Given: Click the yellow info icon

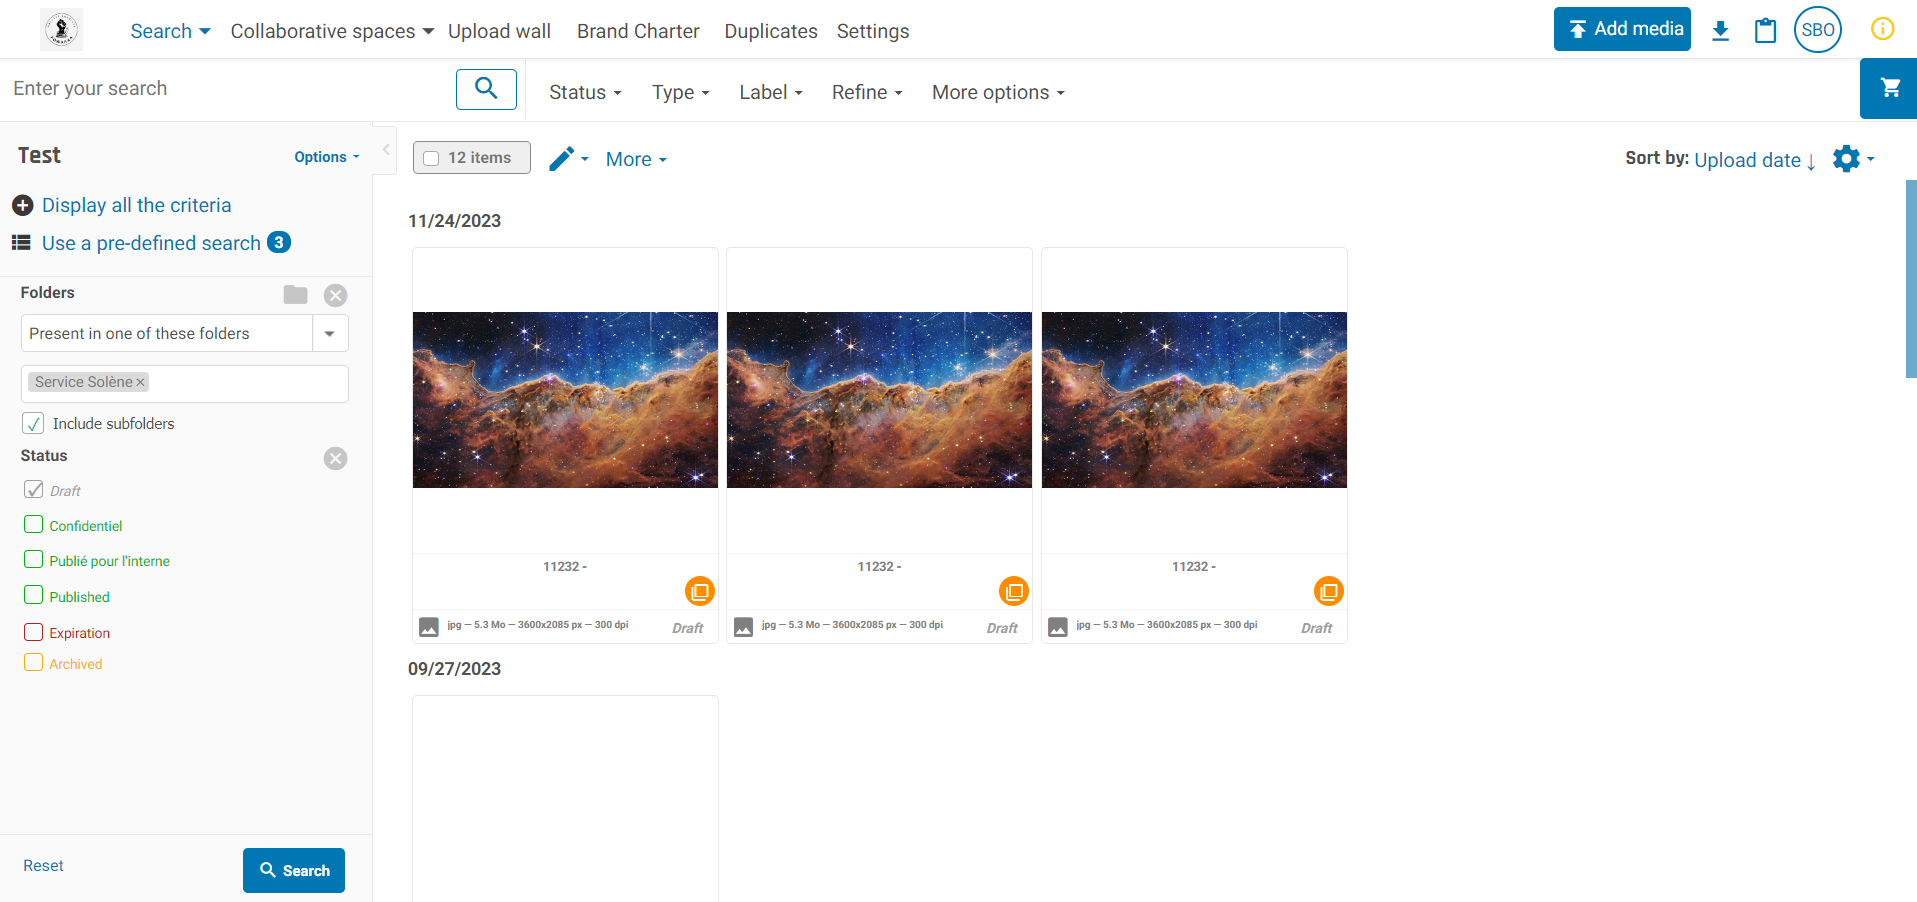Looking at the screenshot, I should point(1882,29).
